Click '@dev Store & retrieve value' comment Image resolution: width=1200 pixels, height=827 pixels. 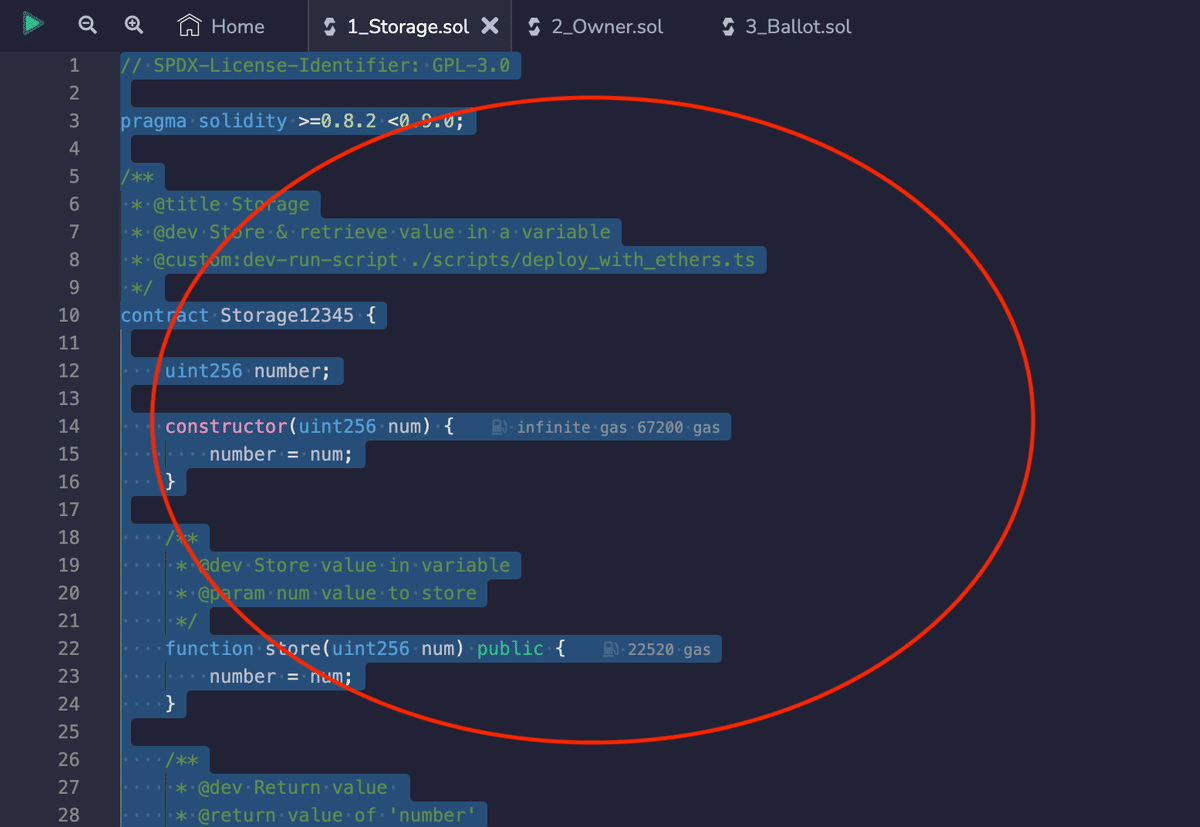(381, 232)
